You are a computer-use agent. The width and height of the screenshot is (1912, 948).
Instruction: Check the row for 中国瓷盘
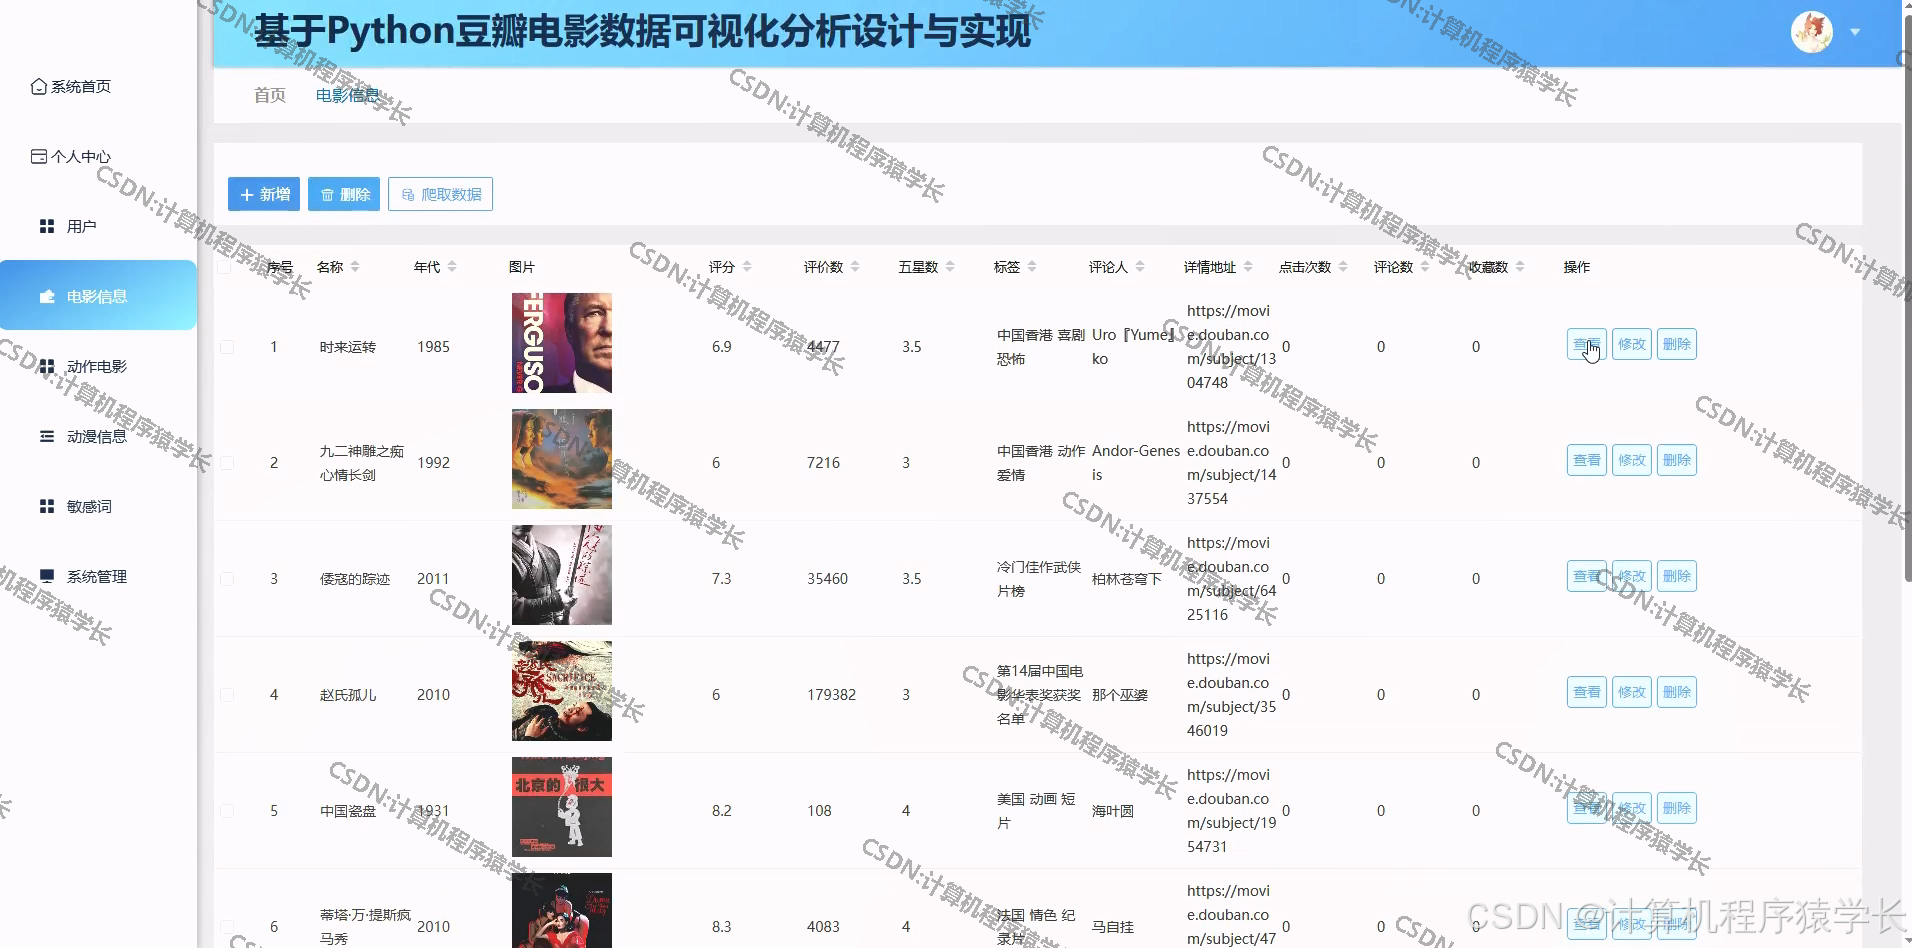227,811
